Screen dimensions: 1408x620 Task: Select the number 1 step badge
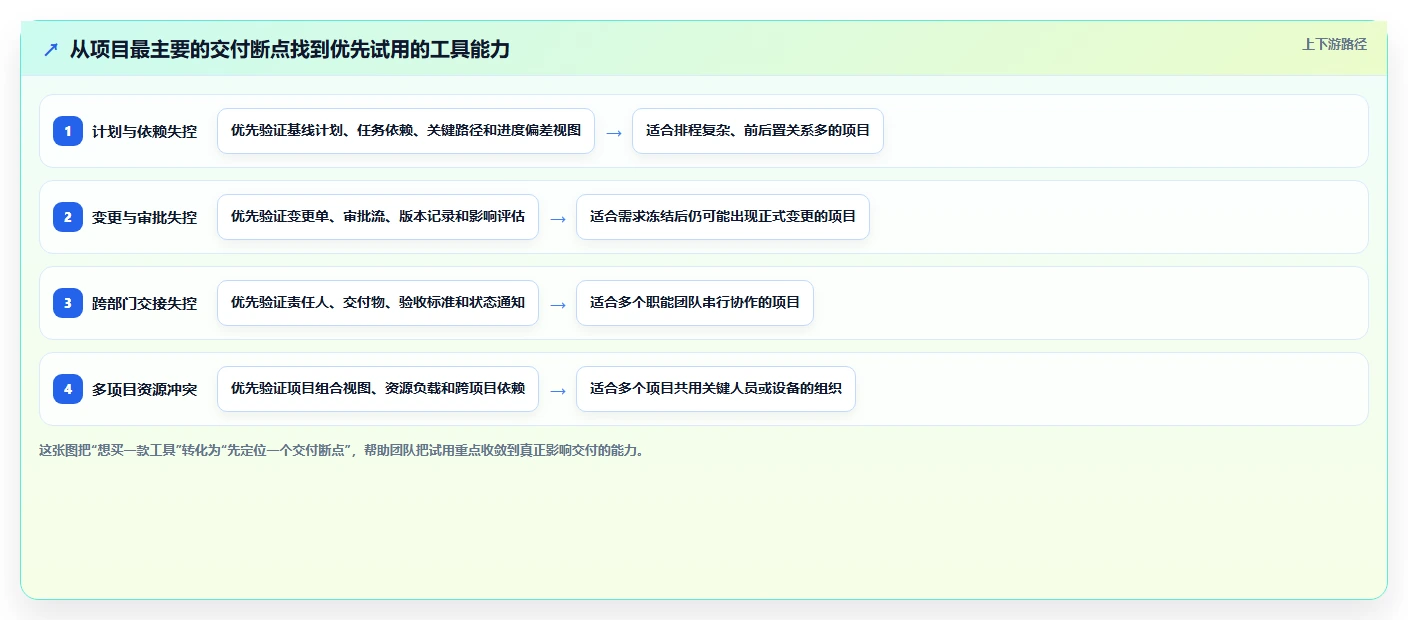[x=68, y=131]
